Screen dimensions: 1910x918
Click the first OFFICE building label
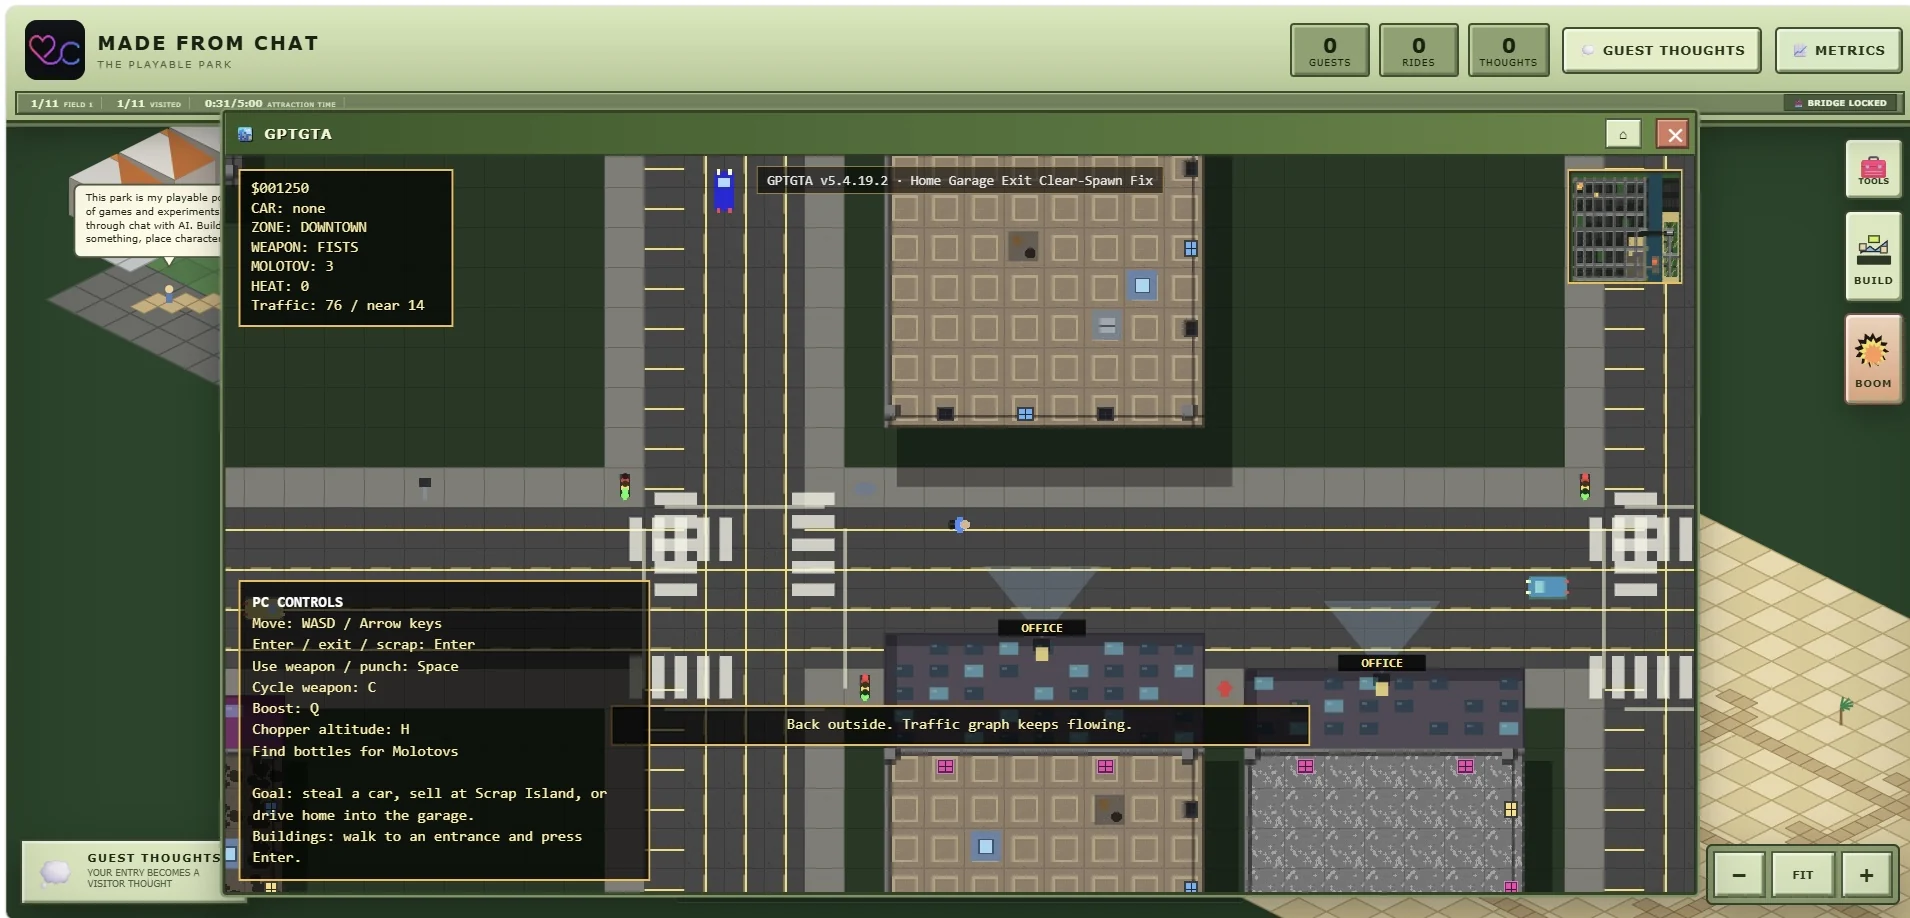[x=1041, y=628]
